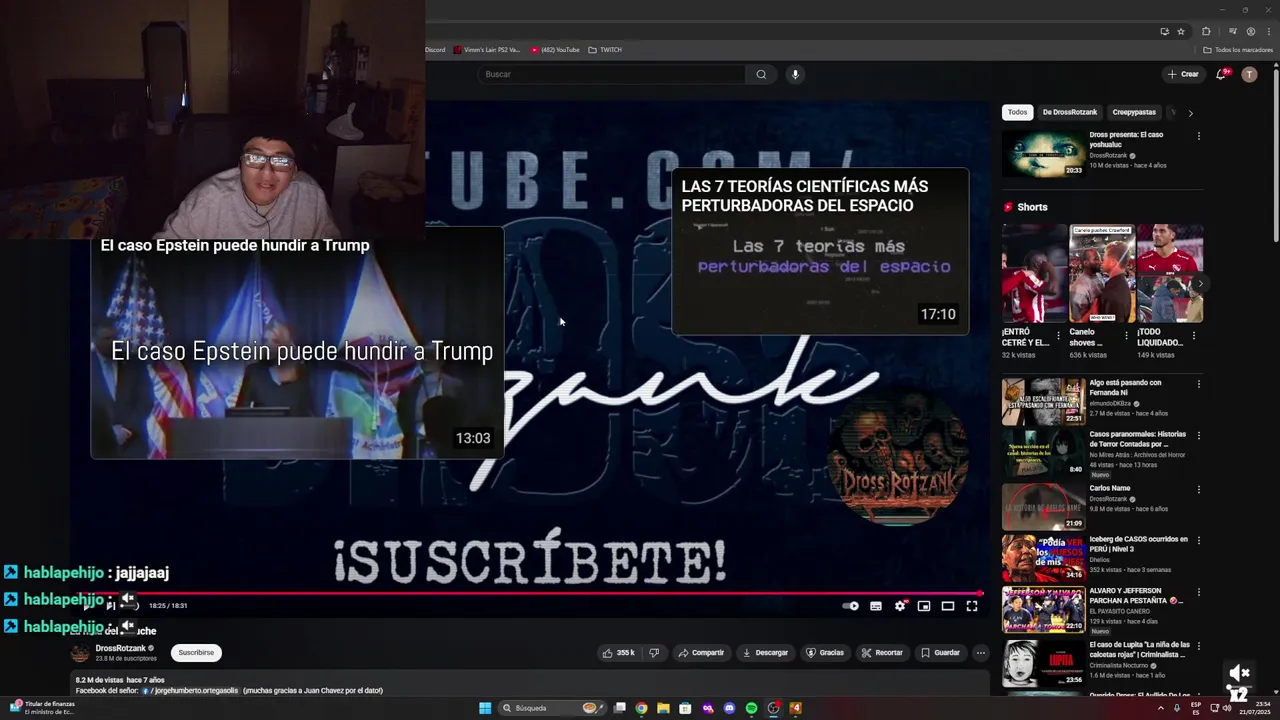Open Casos paranormales video title
This screenshot has width=1280, height=720.
pos(1138,439)
